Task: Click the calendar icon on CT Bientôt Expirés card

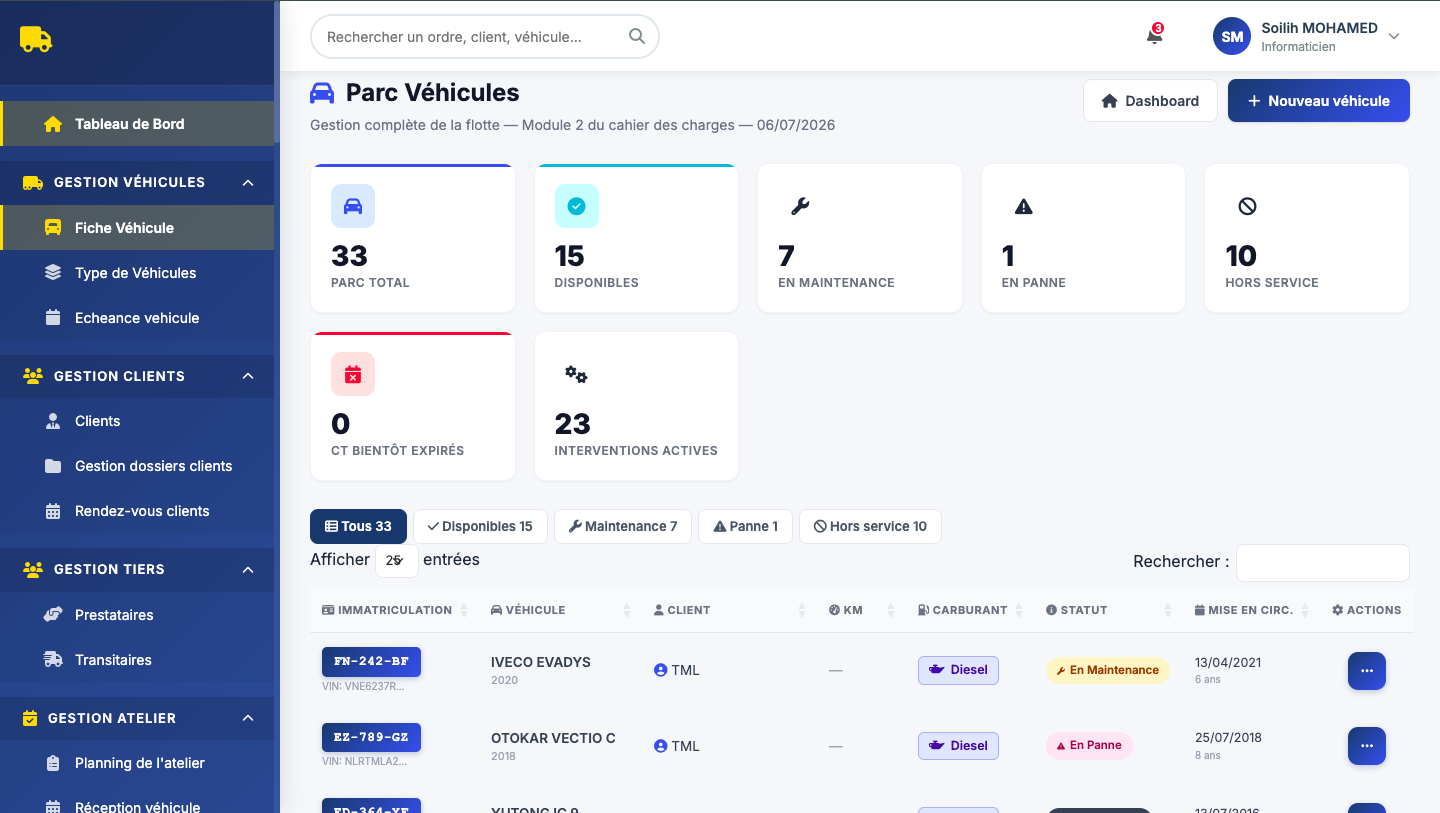Action: [353, 374]
